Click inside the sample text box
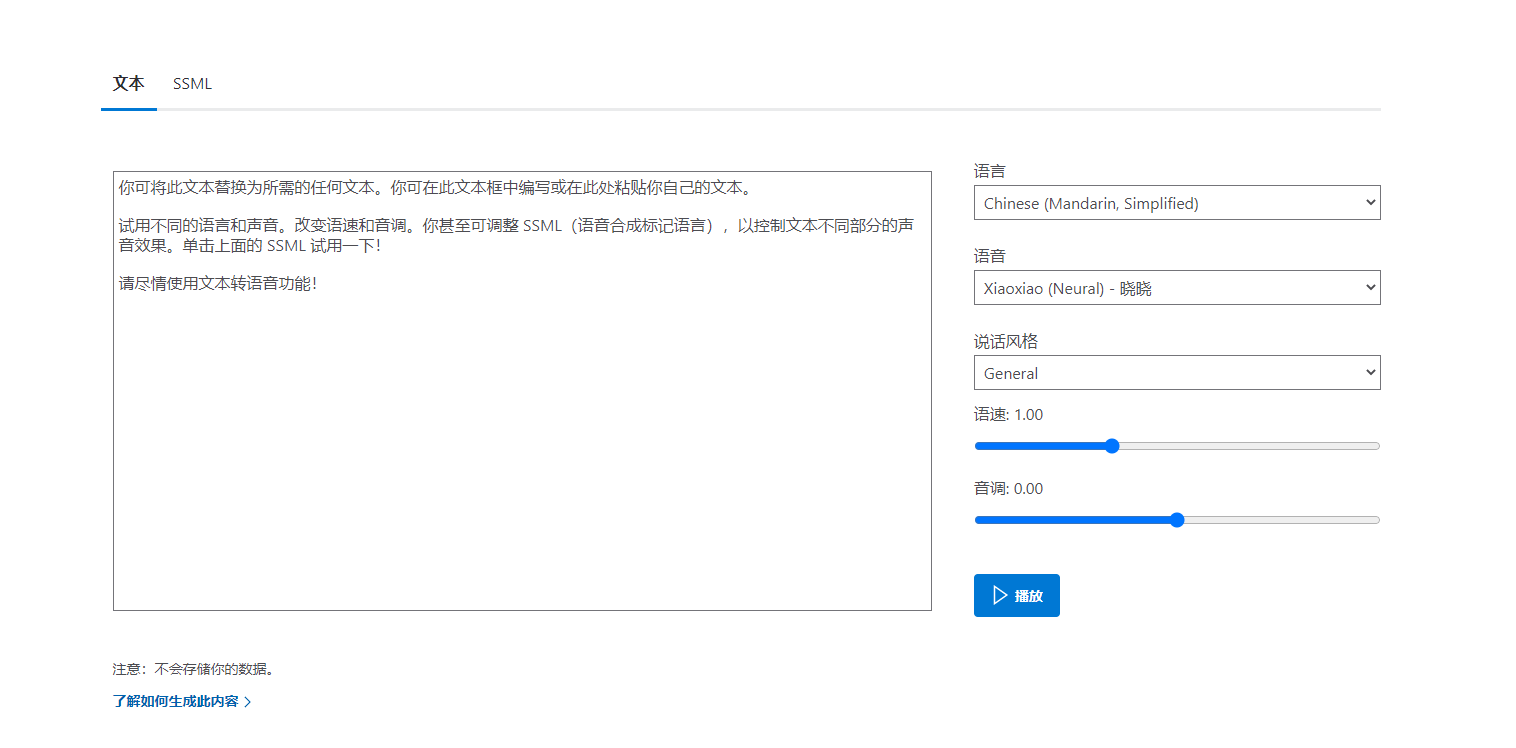The width and height of the screenshot is (1516, 748). pos(522,391)
